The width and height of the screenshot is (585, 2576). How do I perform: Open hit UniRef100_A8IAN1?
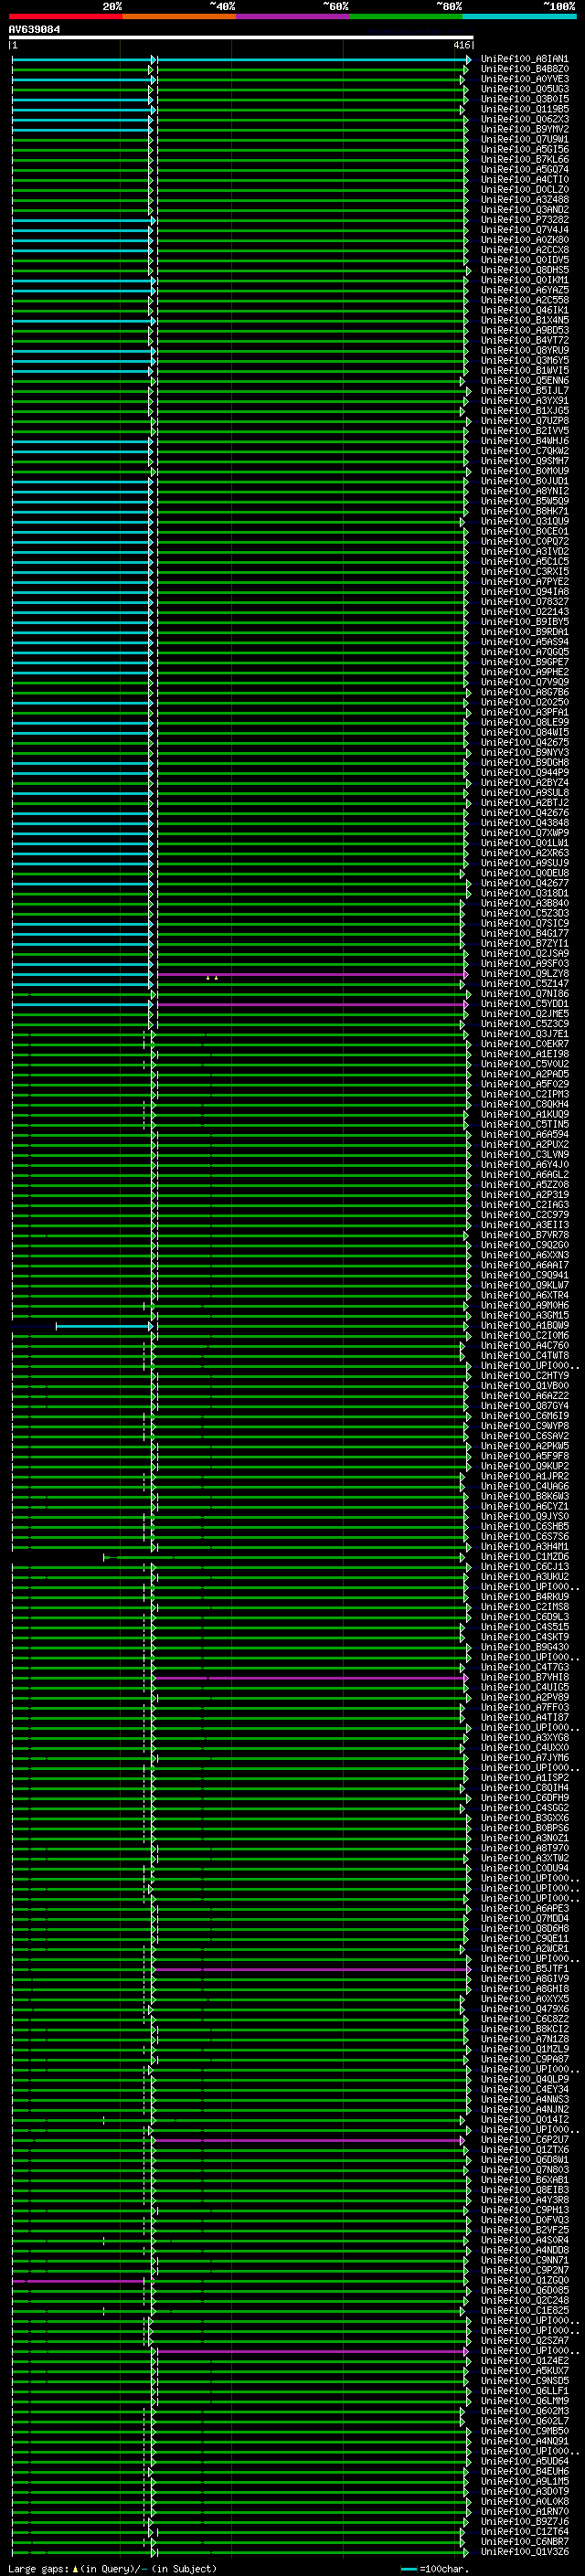click(x=524, y=59)
